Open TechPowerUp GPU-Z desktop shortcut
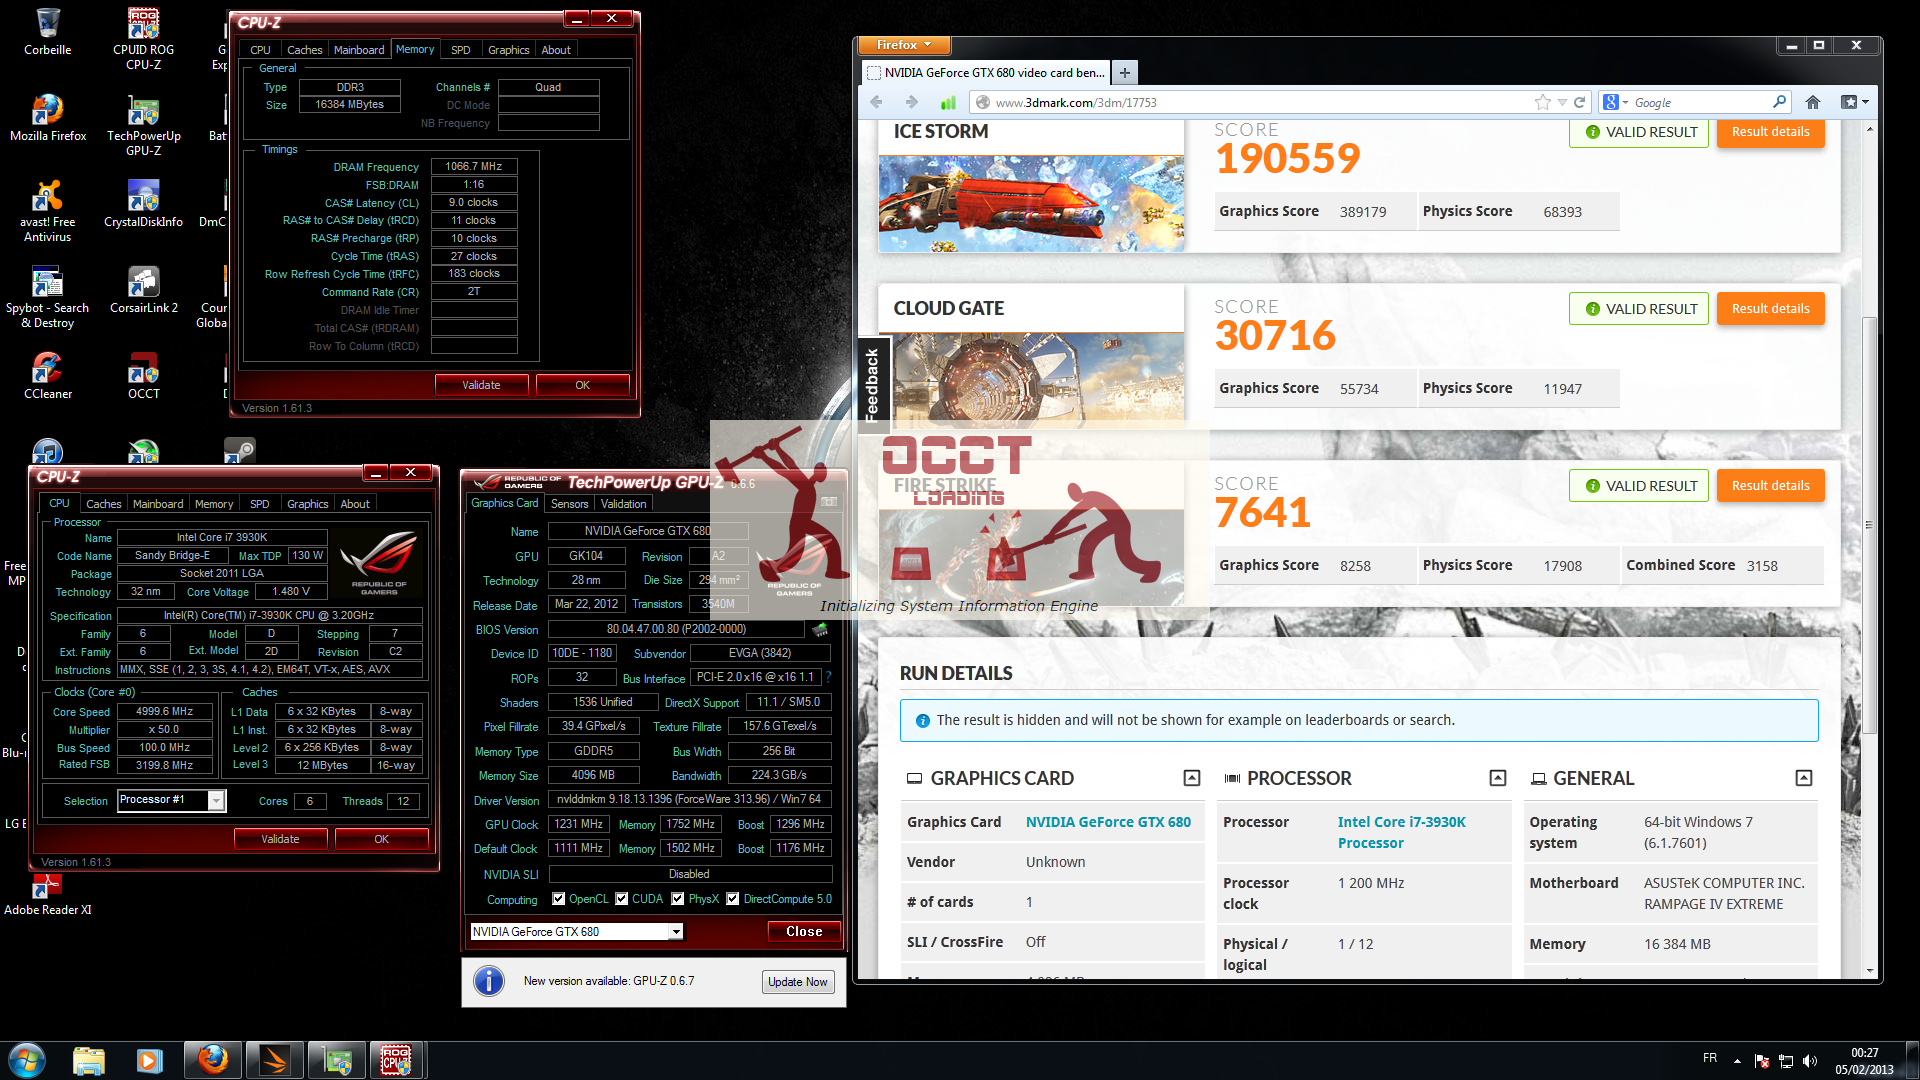The width and height of the screenshot is (1920, 1080). point(143,125)
